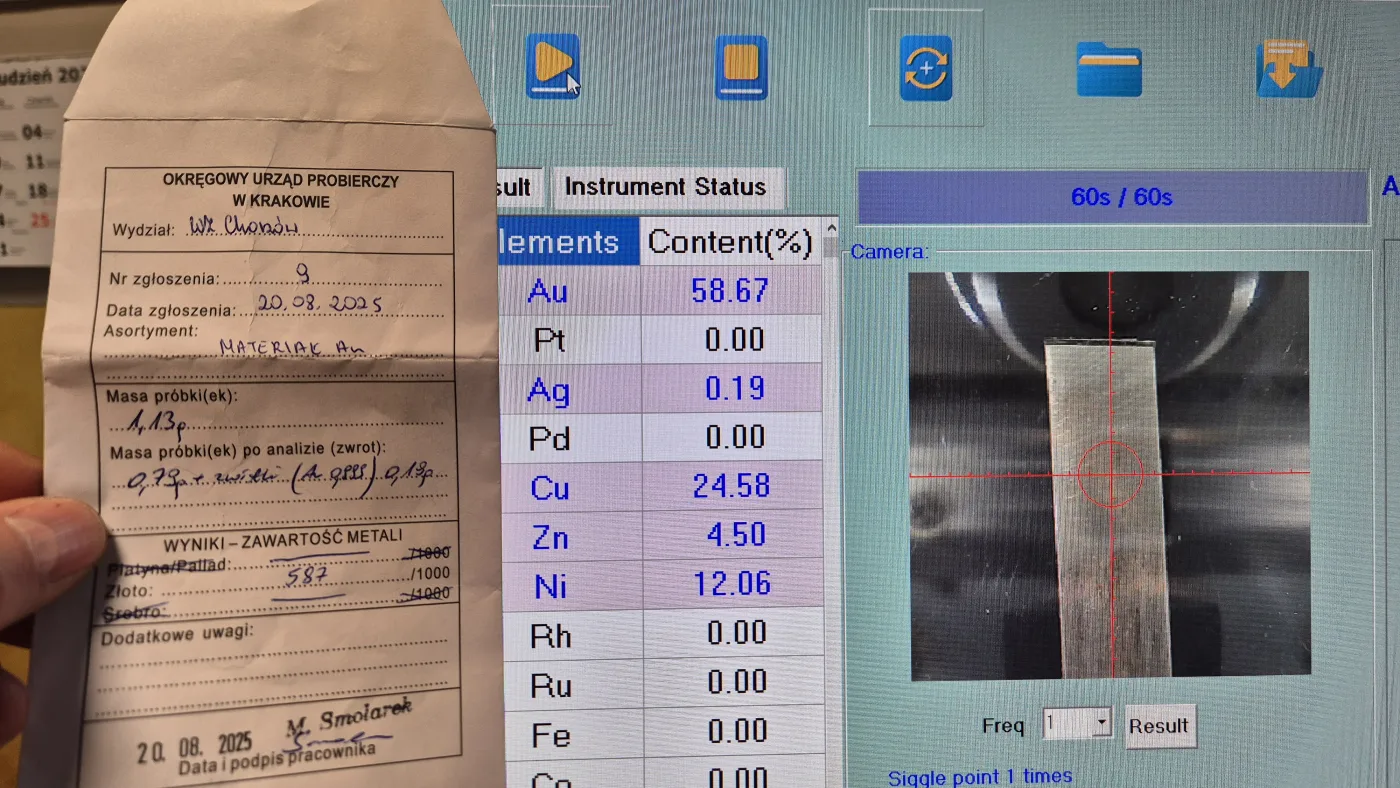Screen dimensions: 1400x788
Task: Select the Au row in the elements table
Action: coord(662,291)
